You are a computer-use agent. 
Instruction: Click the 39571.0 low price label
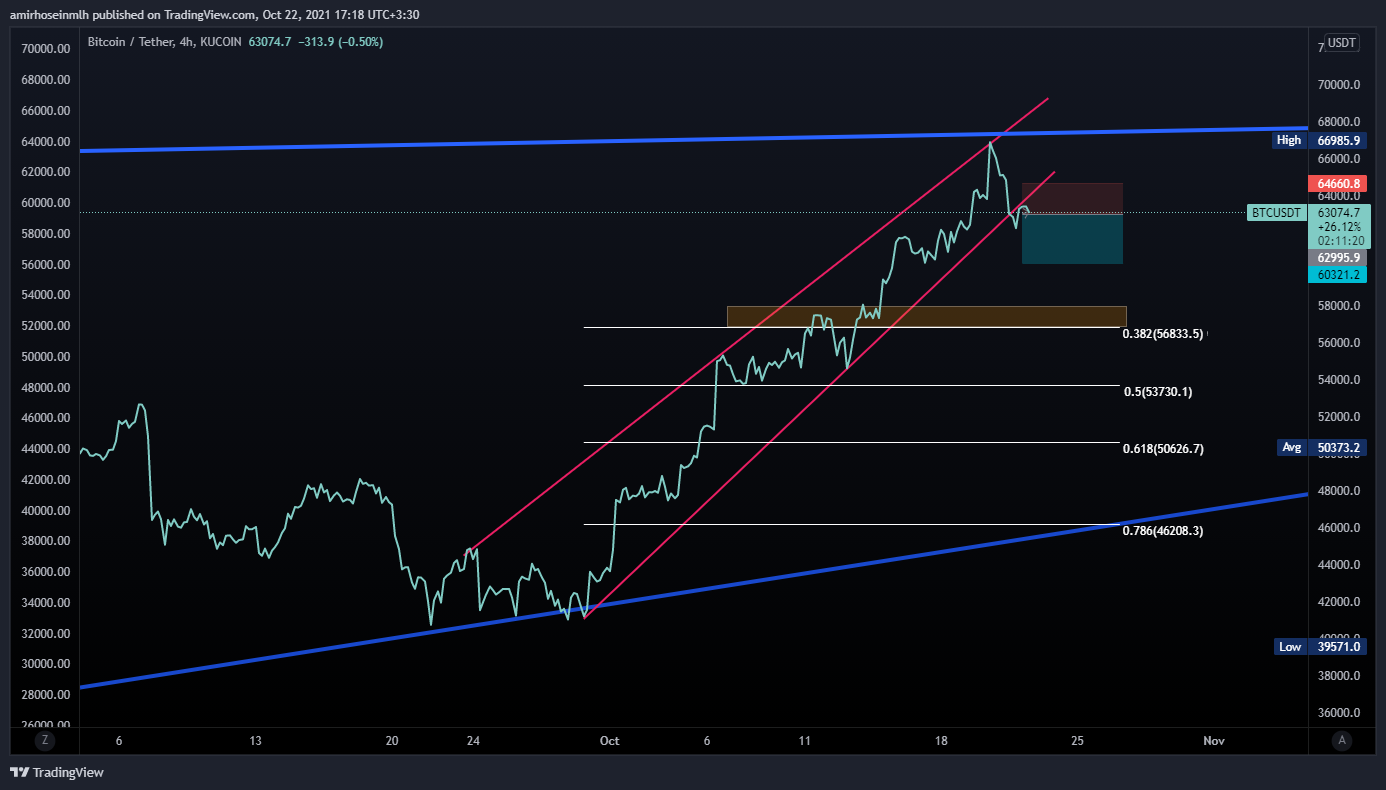pos(1338,647)
